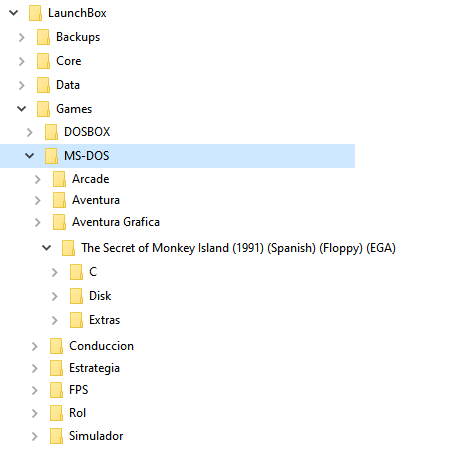Click the Backups folder icon
Viewport: 463px width, 452px height.
pos(43,37)
